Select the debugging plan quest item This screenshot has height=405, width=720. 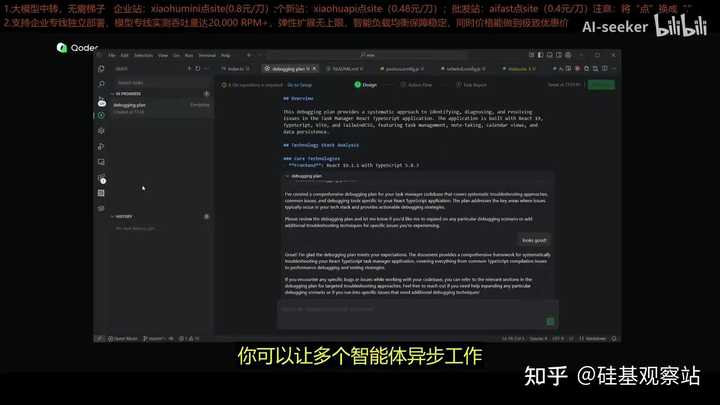click(x=162, y=108)
